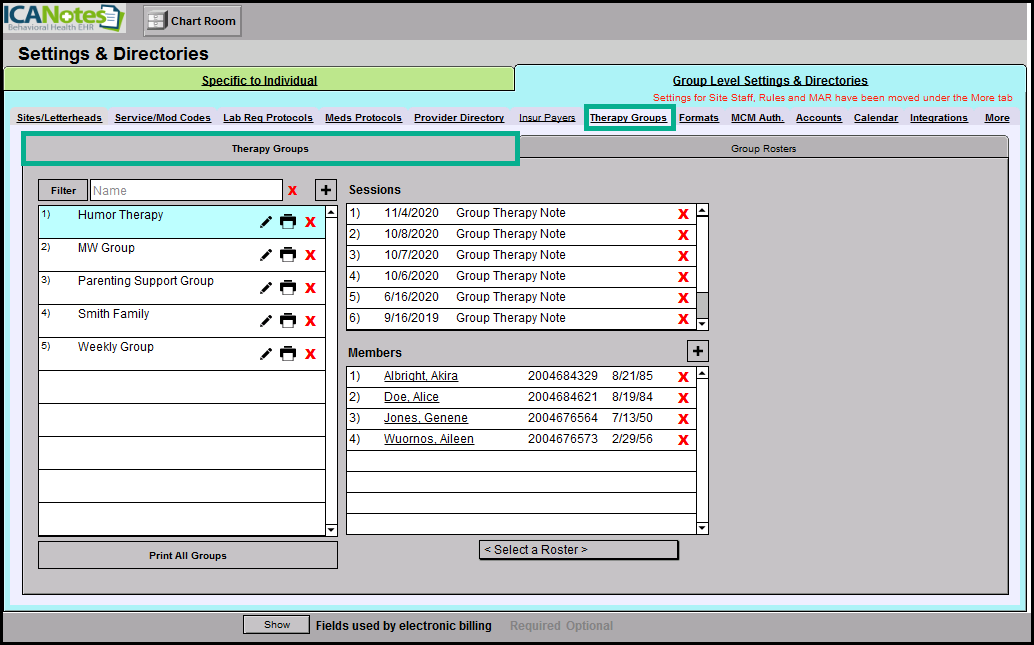Viewport: 1034px width, 645px height.
Task: Remove the 11/4/2020 session with red X
Action: 683,214
